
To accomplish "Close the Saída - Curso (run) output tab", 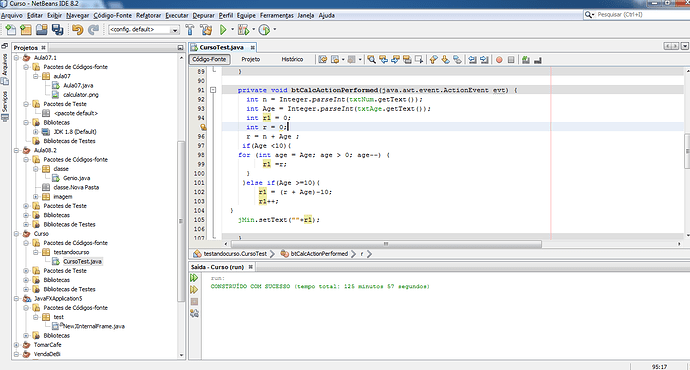I will click(250, 267).
